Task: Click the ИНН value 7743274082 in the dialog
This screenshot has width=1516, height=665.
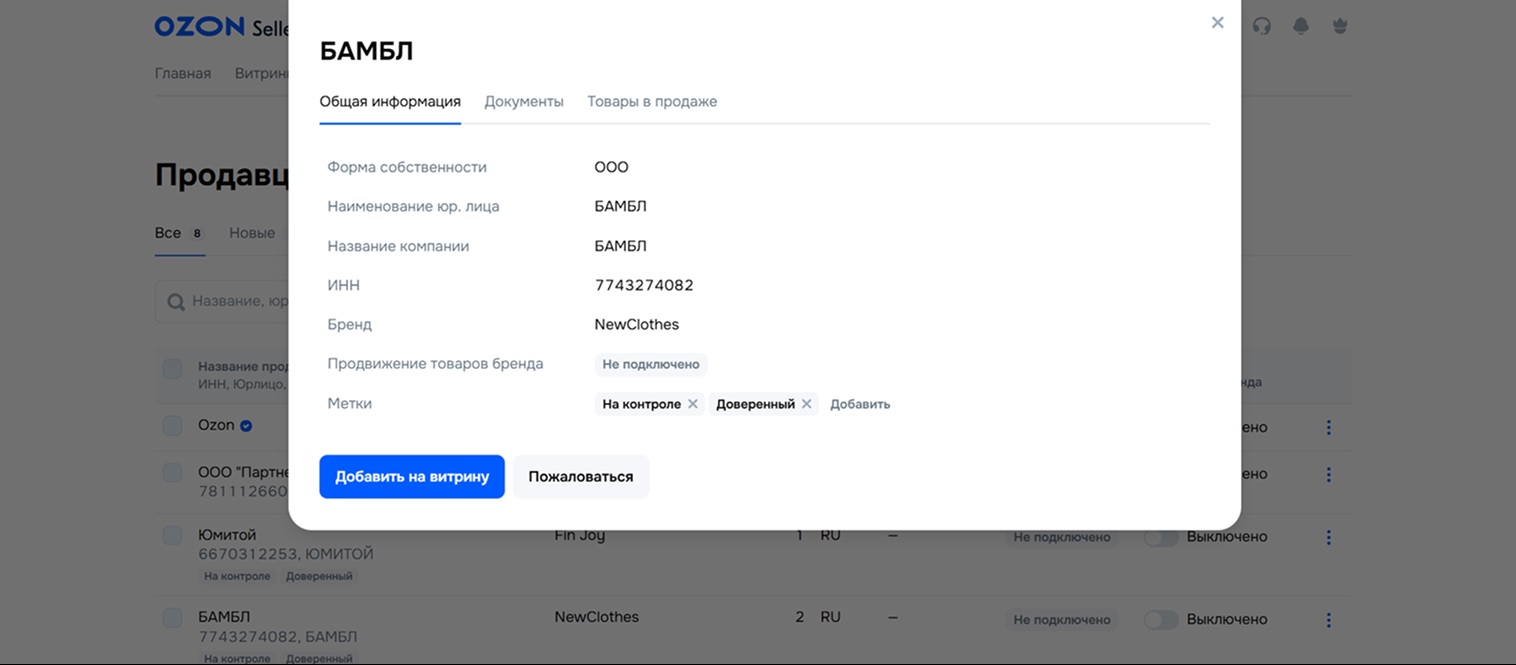Action: pyautogui.click(x=644, y=285)
